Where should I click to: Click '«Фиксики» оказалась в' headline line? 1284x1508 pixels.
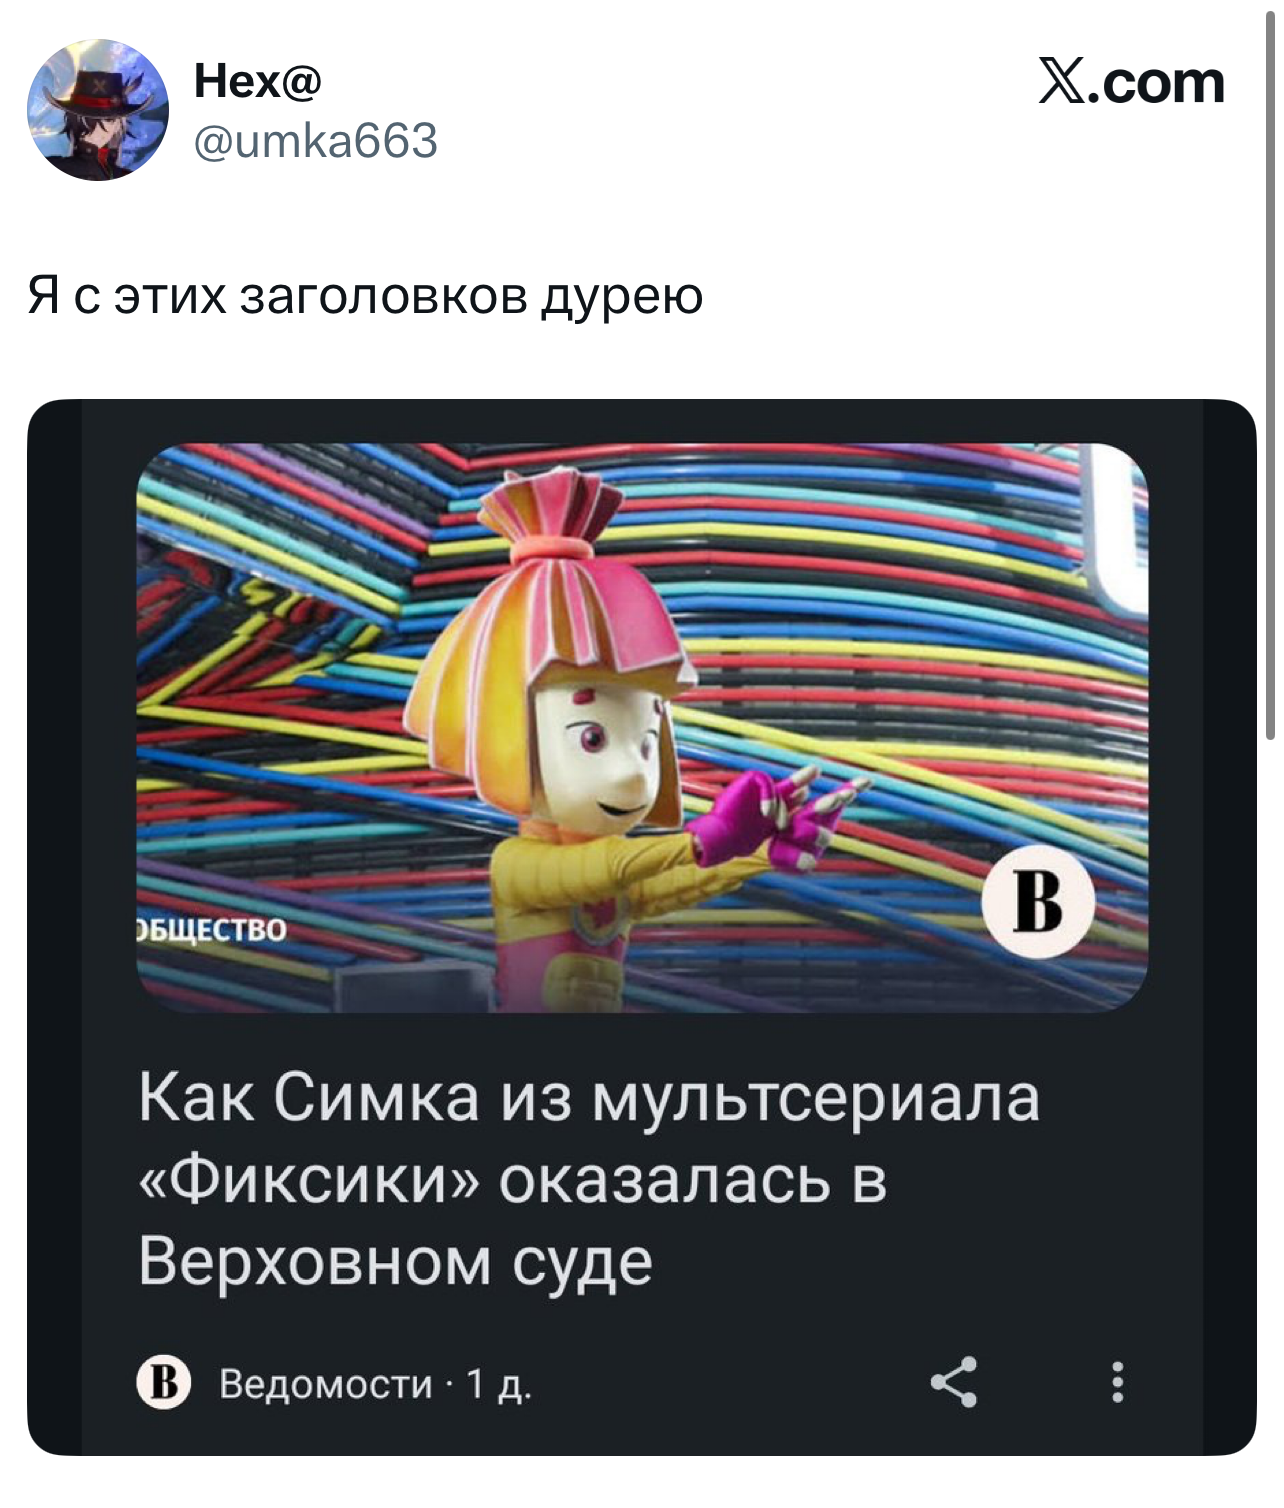(513, 1180)
